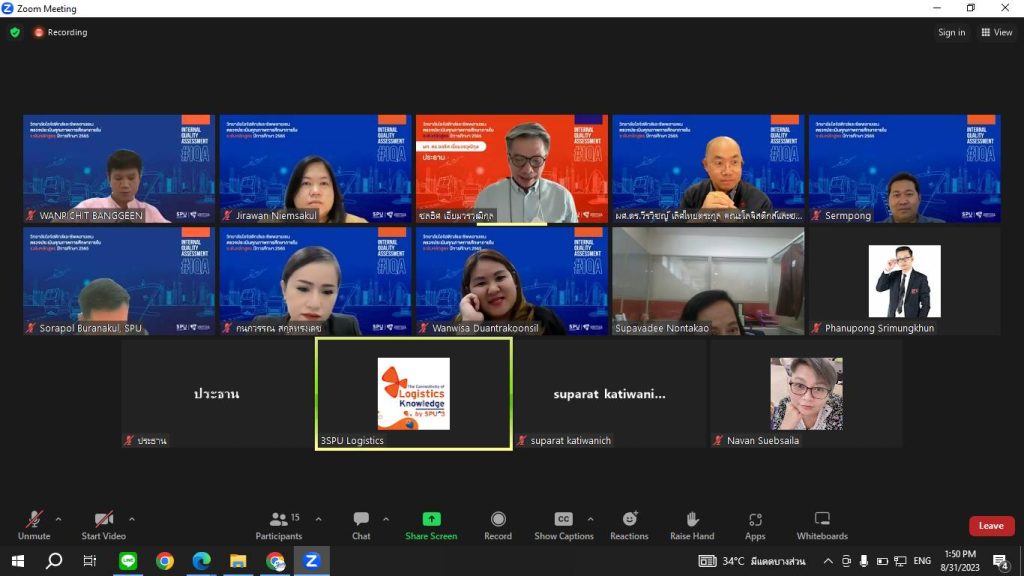1024x576 pixels.
Task: Open the Participants panel
Action: pyautogui.click(x=279, y=526)
